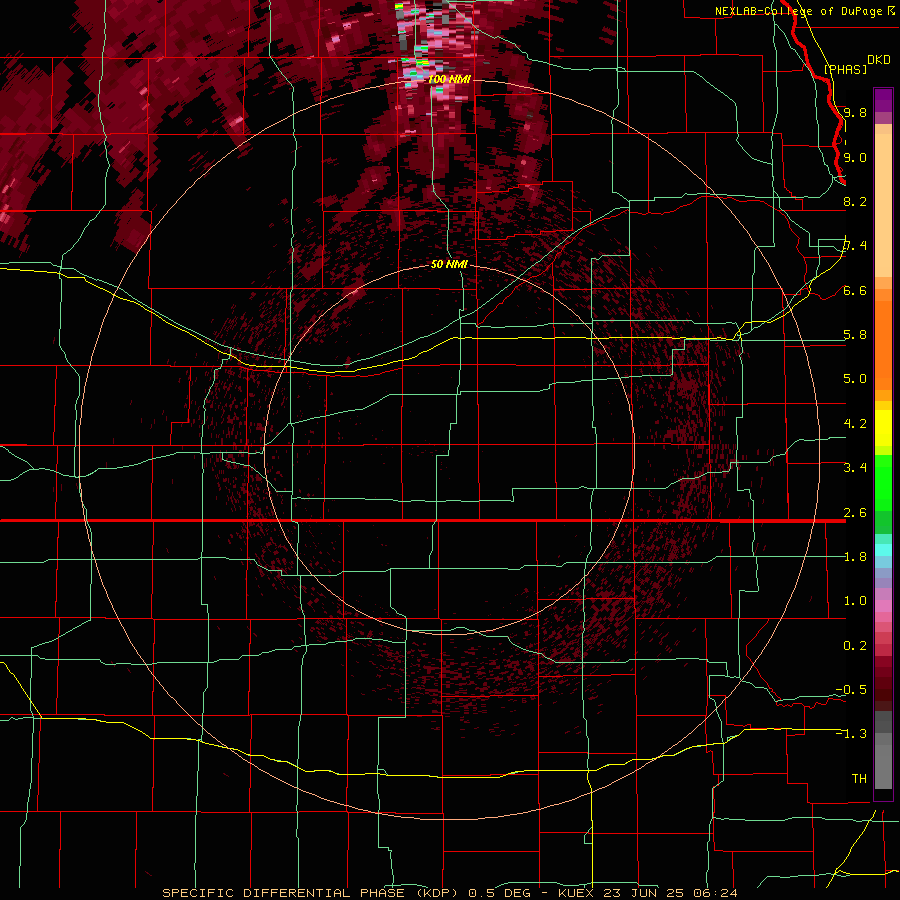The image size is (900, 900).
Task: Click SPECIFIC DIFFERENTIAL PHASE caption text
Action: (283, 893)
